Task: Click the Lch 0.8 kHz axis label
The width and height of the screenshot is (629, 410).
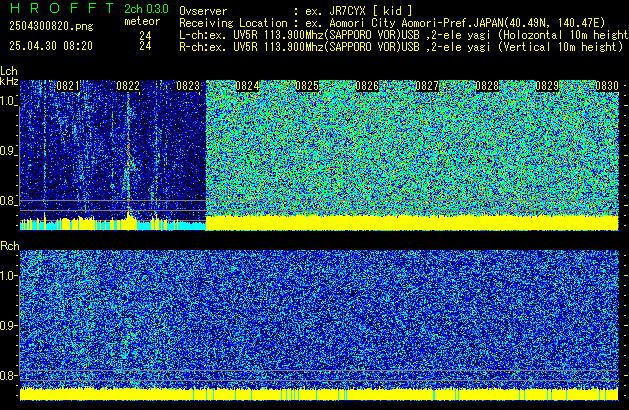Action: 8,201
